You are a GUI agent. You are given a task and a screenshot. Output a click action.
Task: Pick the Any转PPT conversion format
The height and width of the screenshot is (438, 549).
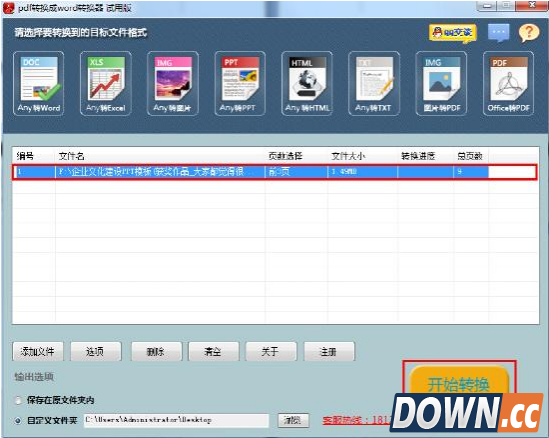tap(240, 83)
